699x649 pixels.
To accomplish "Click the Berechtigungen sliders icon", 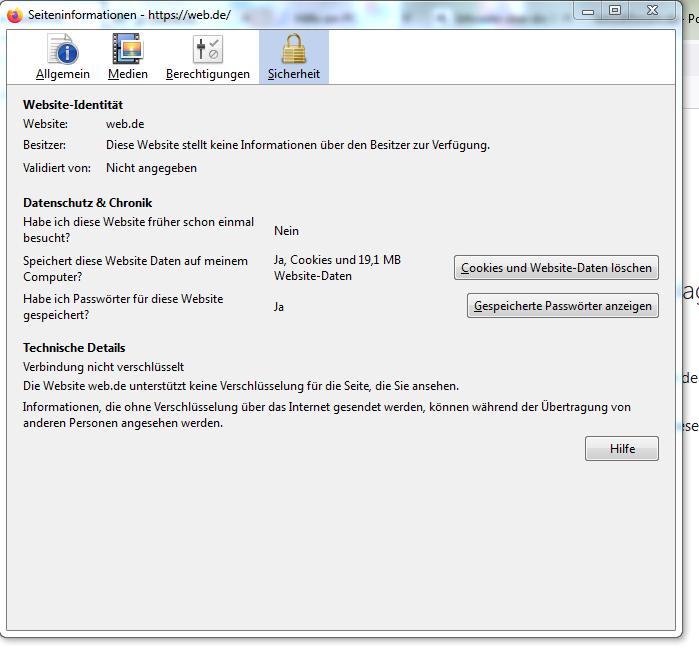I will point(208,49).
